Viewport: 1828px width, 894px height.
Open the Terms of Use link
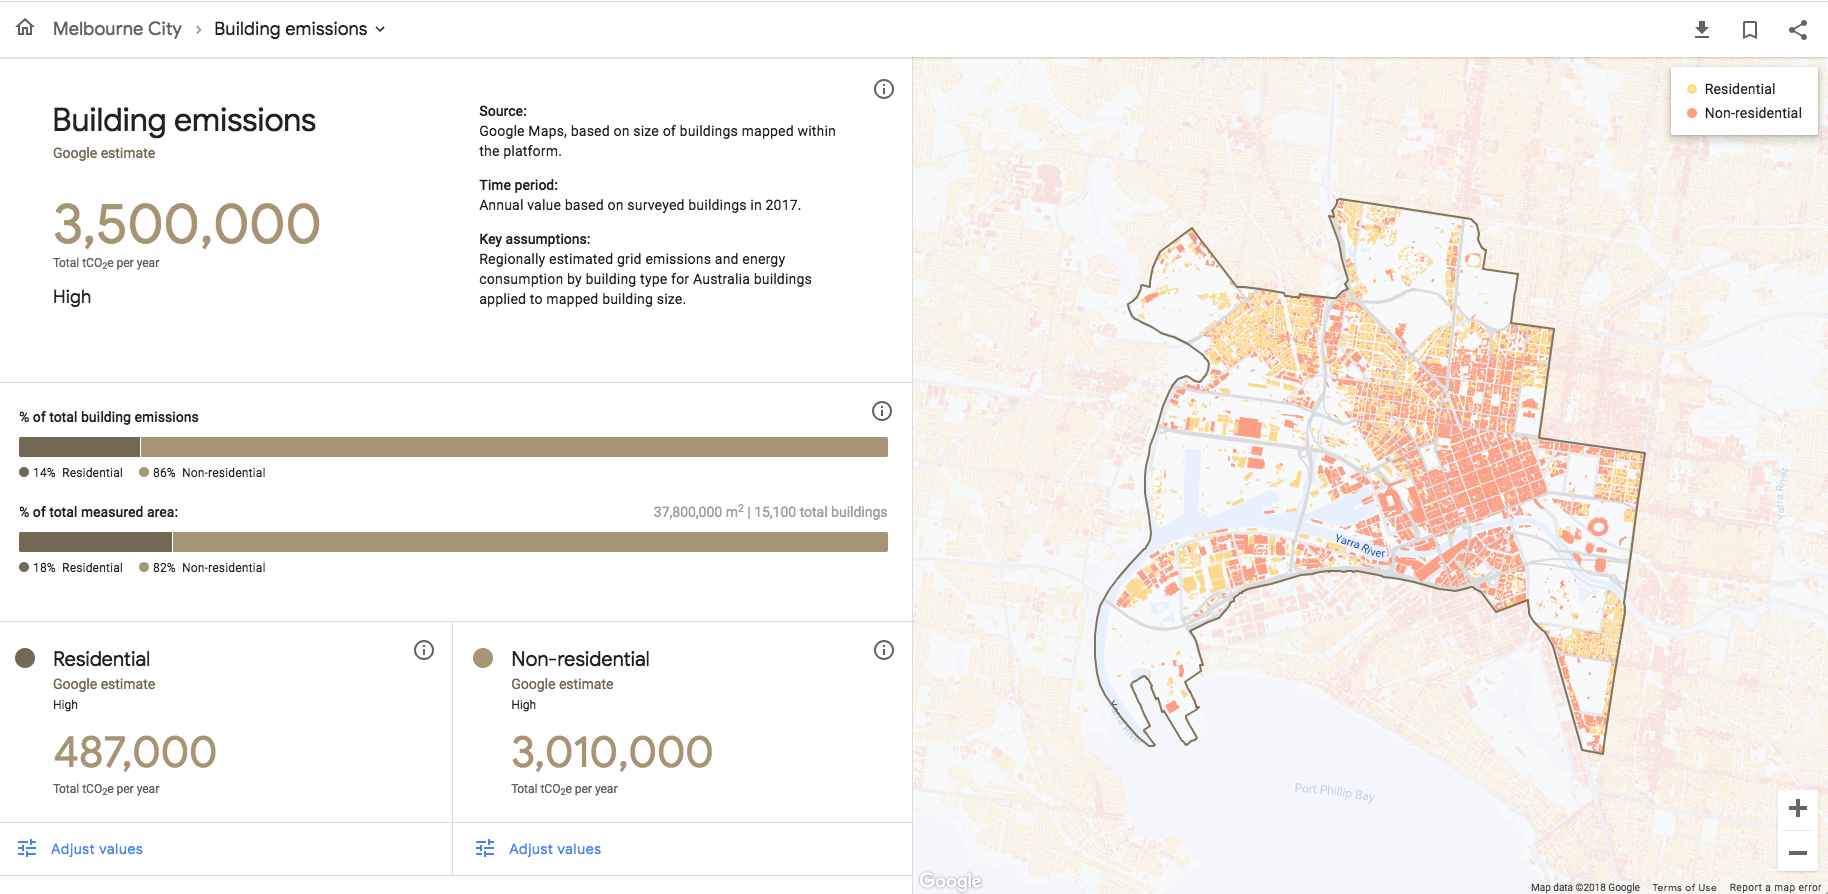(x=1684, y=887)
